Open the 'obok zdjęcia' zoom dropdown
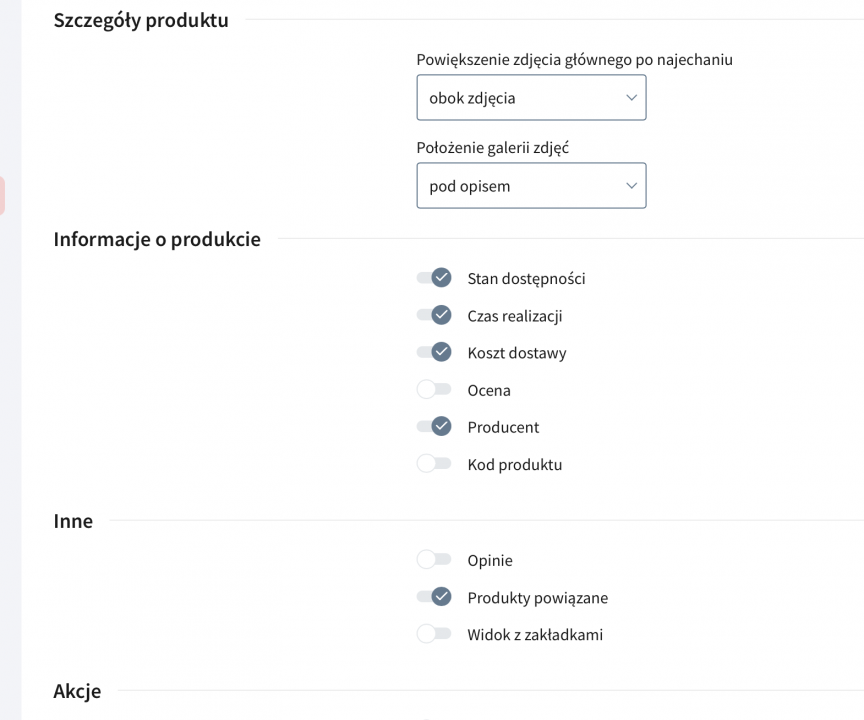 tap(531, 98)
